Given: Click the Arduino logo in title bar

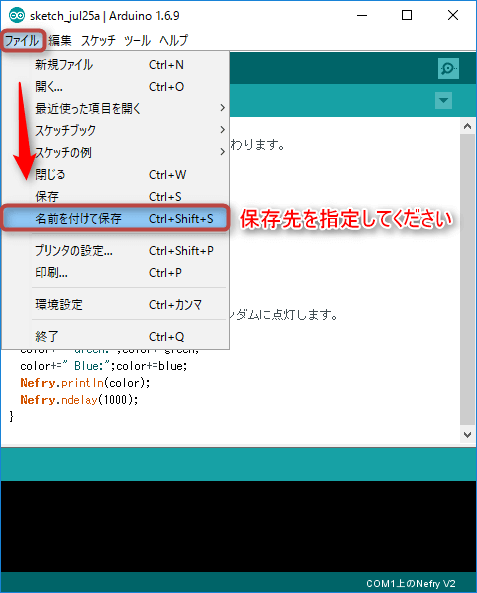Looking at the screenshot, I should (x=17, y=16).
